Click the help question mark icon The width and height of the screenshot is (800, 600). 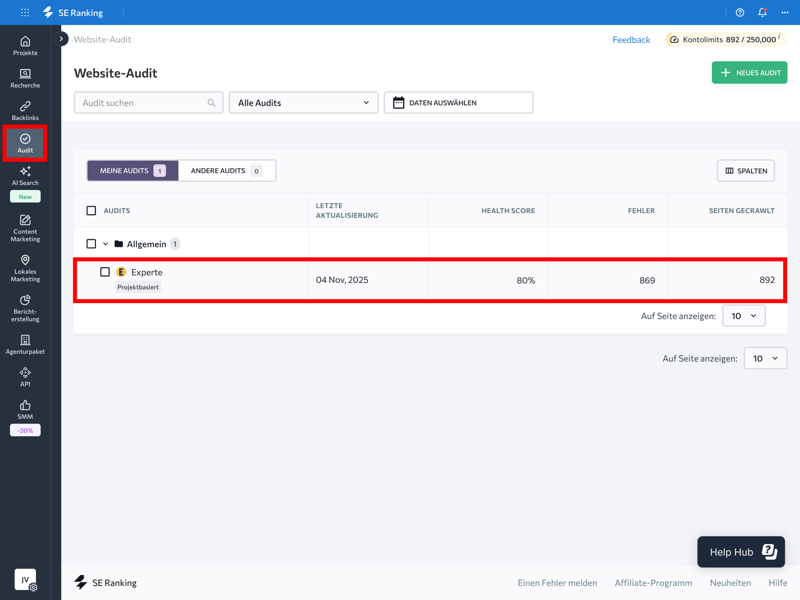pos(740,13)
